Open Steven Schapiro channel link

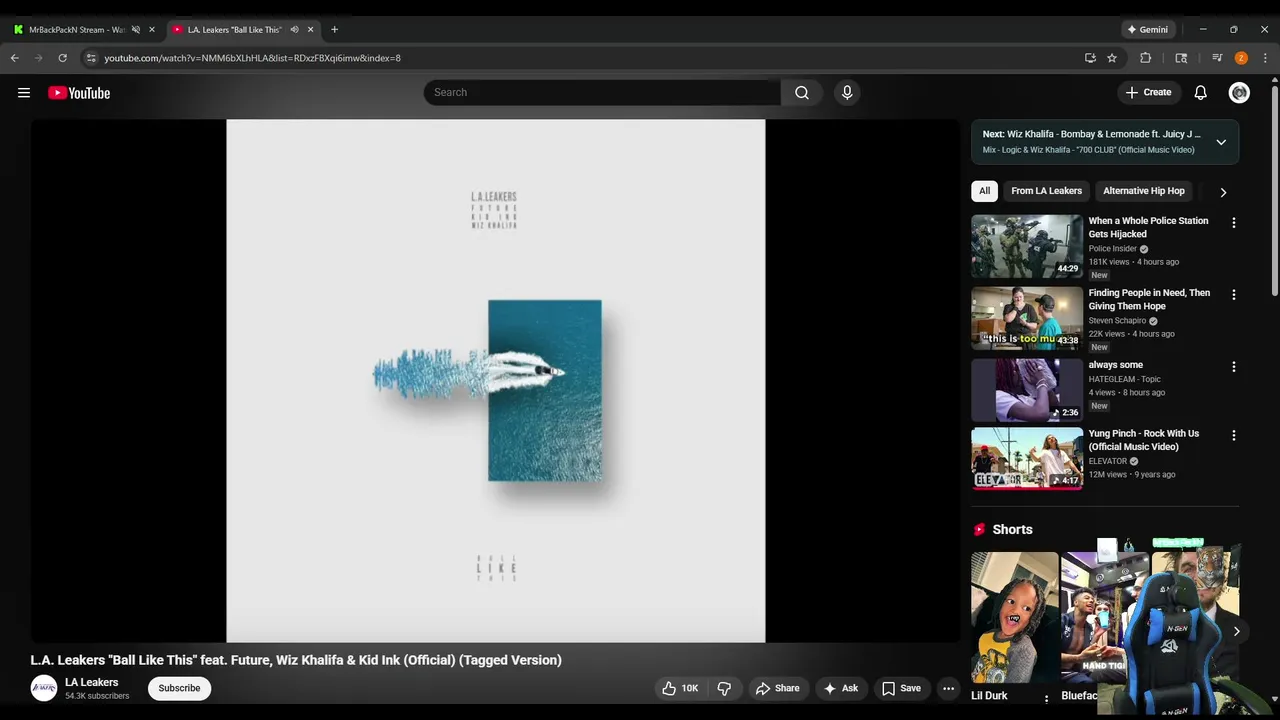[1117, 321]
